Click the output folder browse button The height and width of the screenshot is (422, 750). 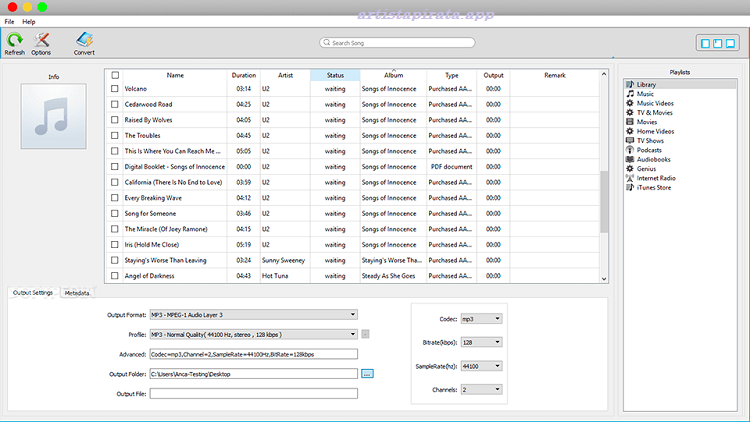[x=367, y=373]
